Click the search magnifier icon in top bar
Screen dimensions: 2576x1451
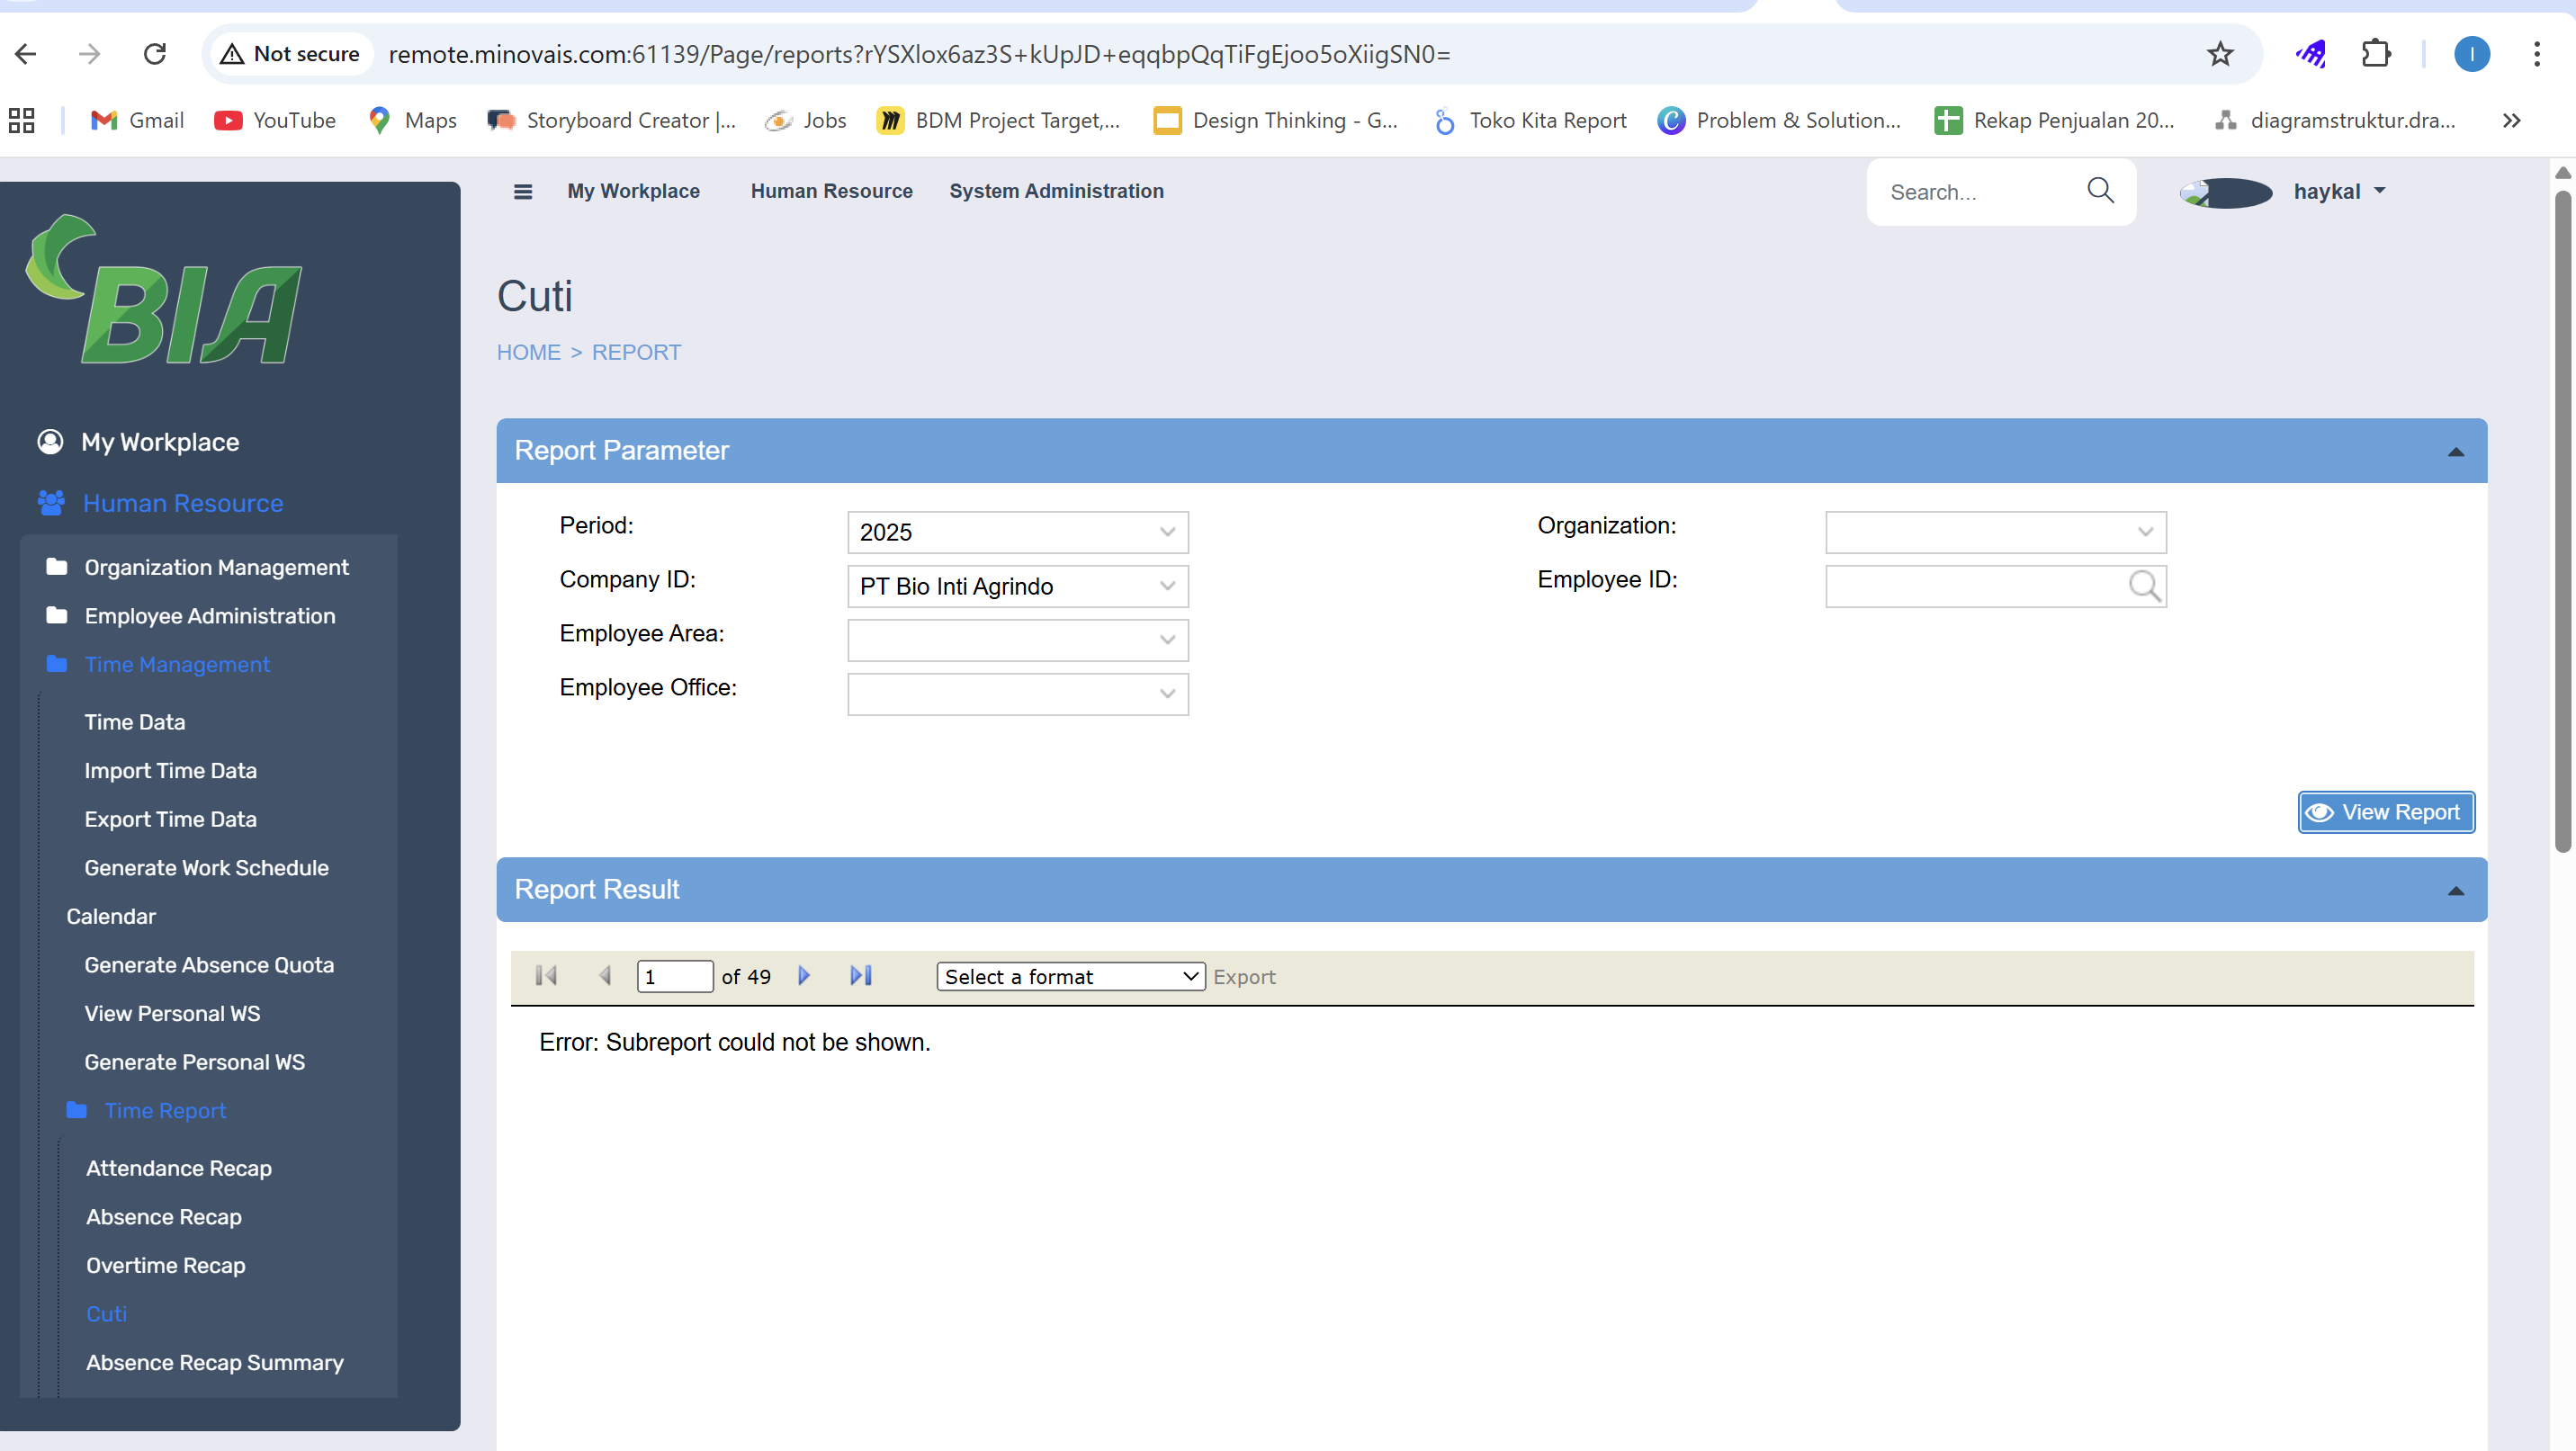(2100, 190)
